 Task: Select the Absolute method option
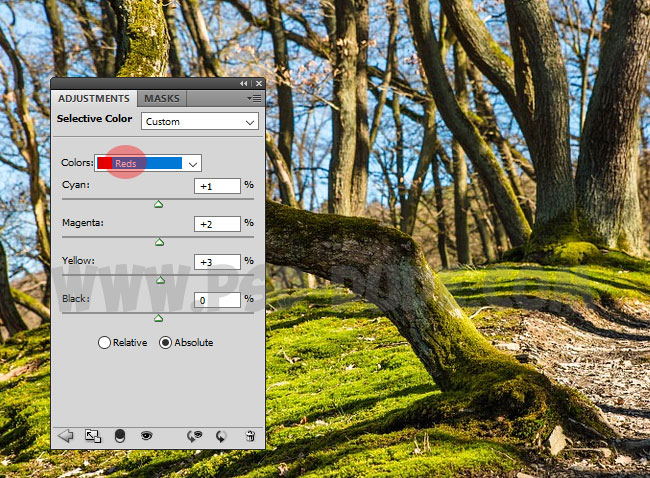pos(166,342)
